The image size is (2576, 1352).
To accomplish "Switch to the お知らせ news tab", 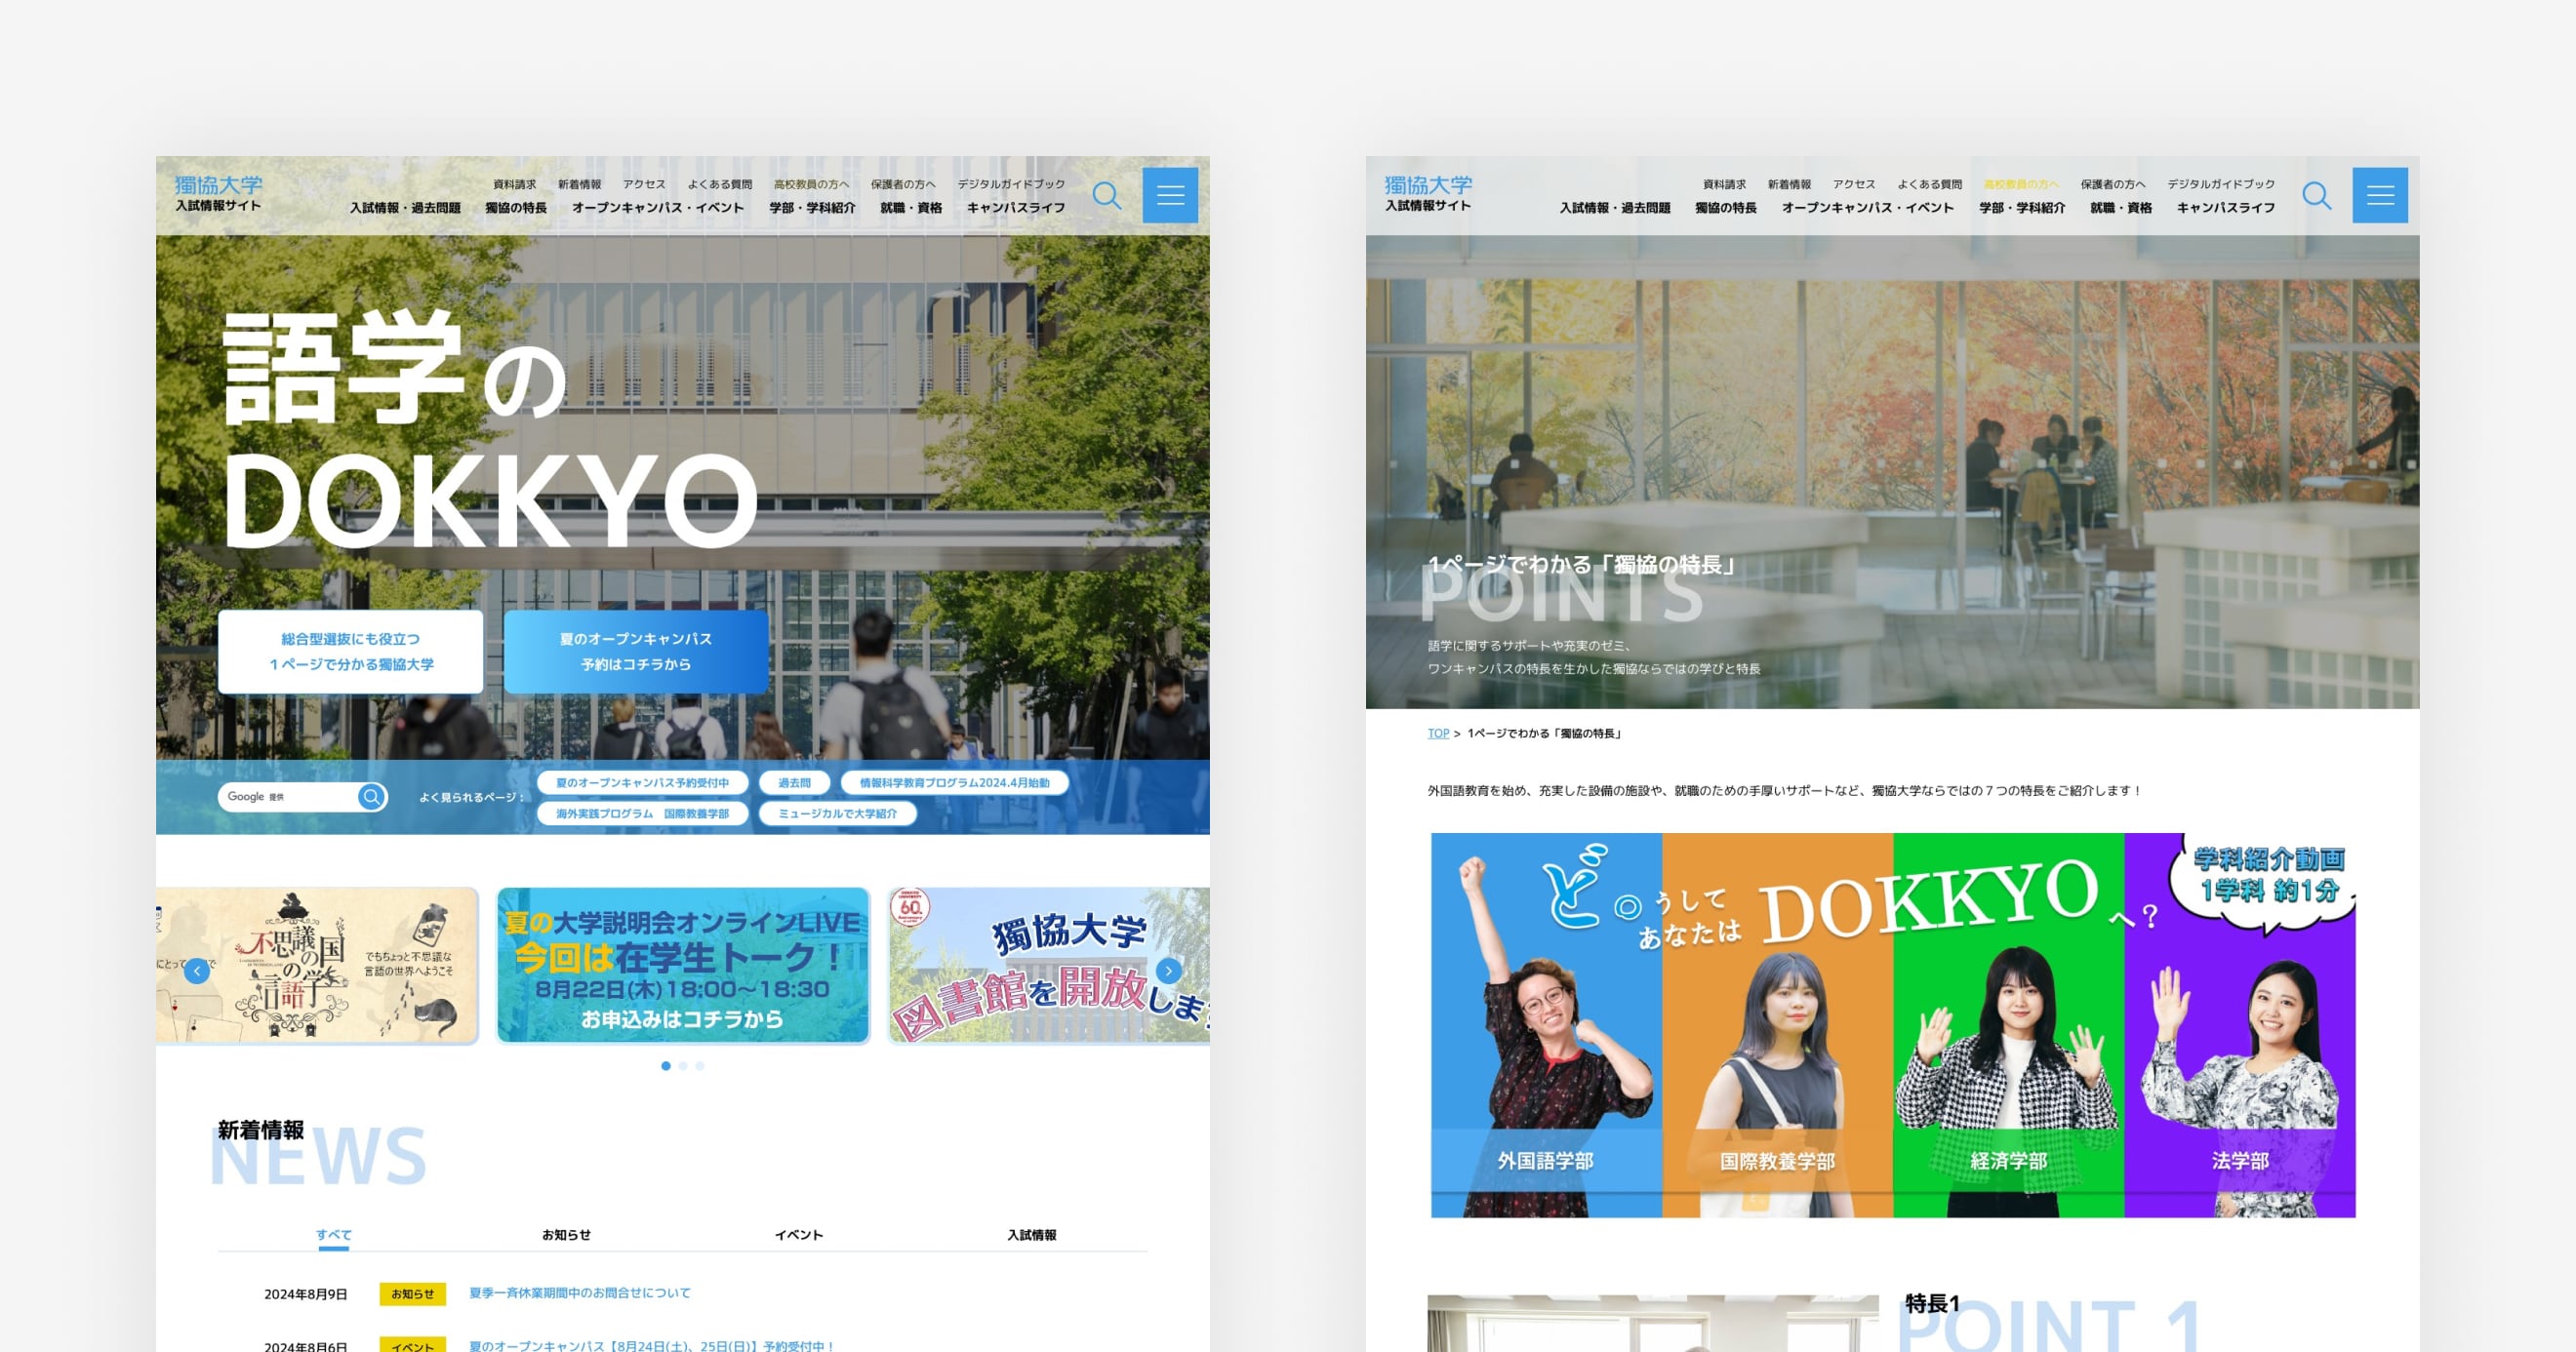I will (x=566, y=1235).
